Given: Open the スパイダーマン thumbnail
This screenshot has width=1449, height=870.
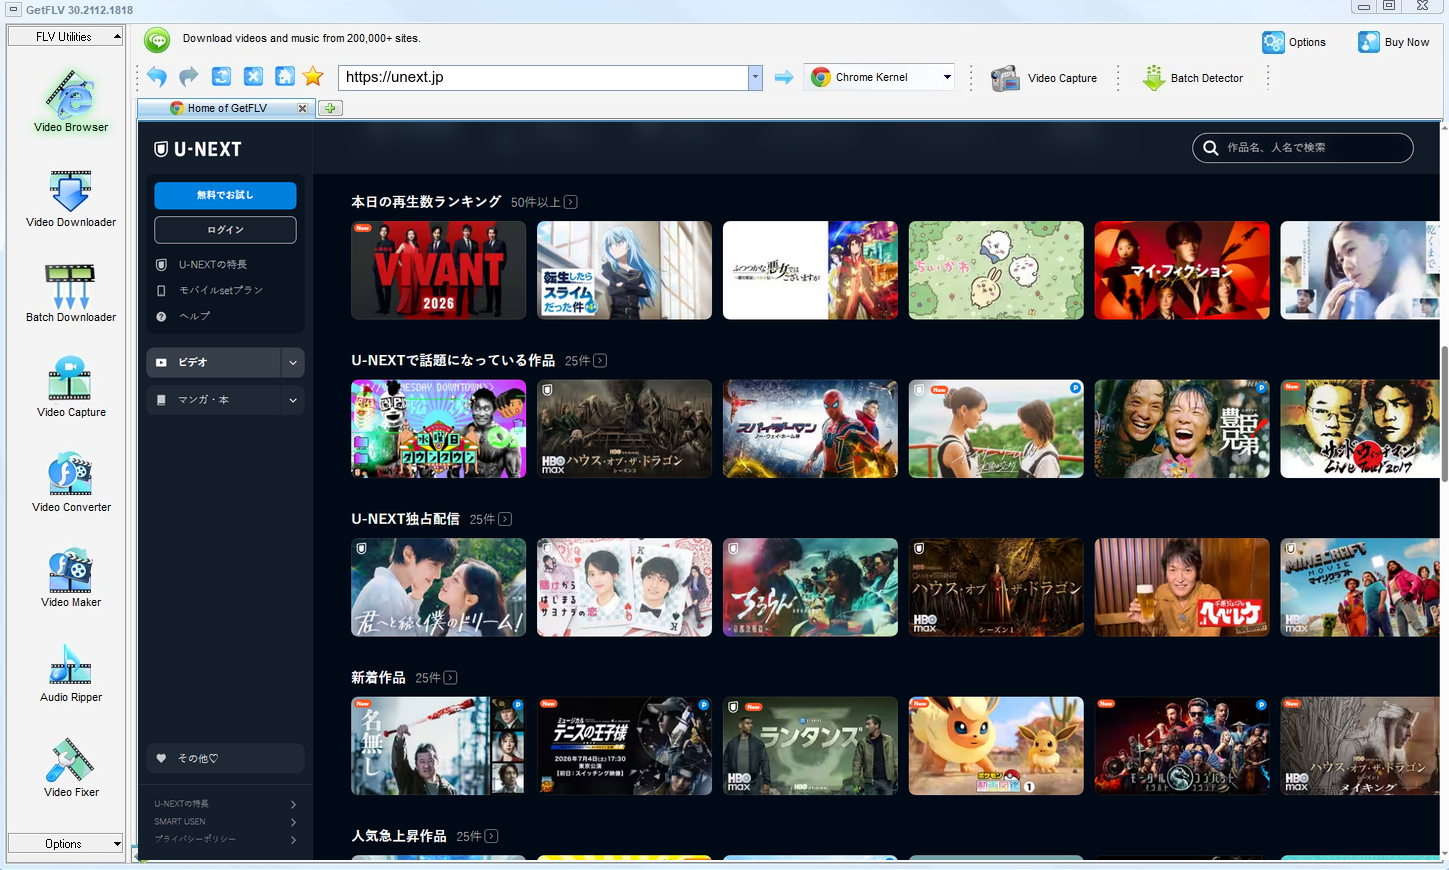Looking at the screenshot, I should (810, 429).
